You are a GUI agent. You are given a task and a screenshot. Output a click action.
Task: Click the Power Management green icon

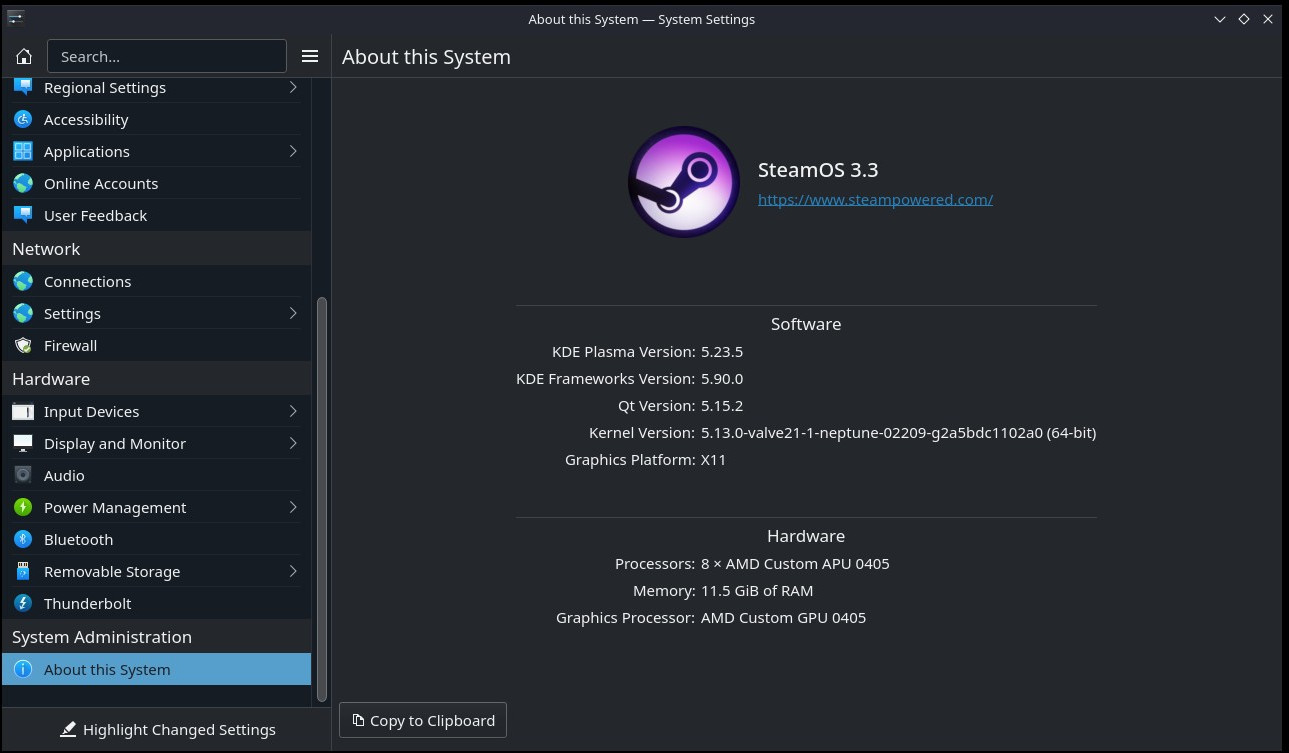pyautogui.click(x=23, y=507)
